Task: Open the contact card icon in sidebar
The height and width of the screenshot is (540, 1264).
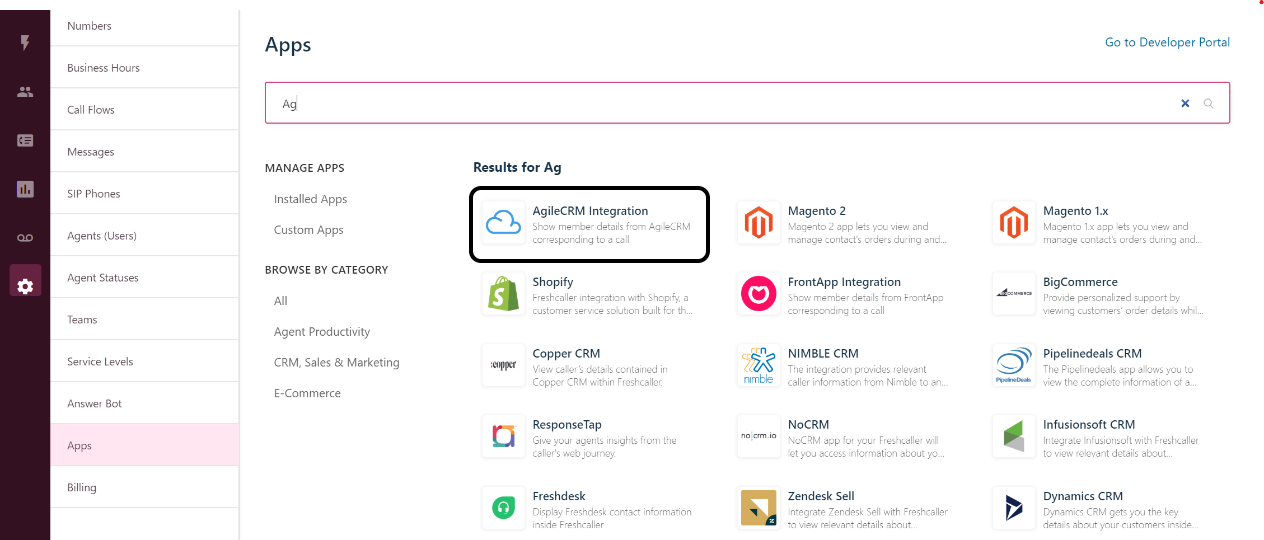Action: pos(25,140)
